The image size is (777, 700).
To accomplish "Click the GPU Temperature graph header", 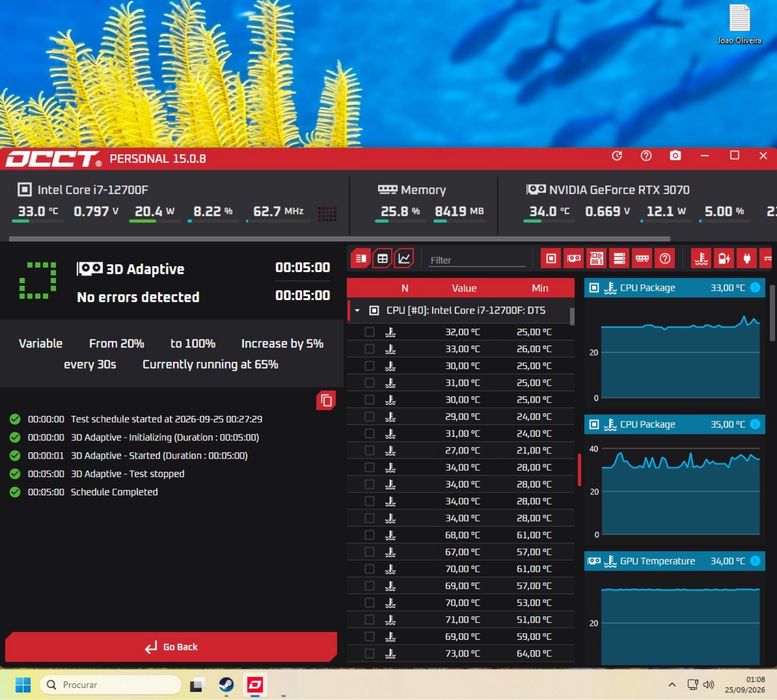I will [674, 561].
